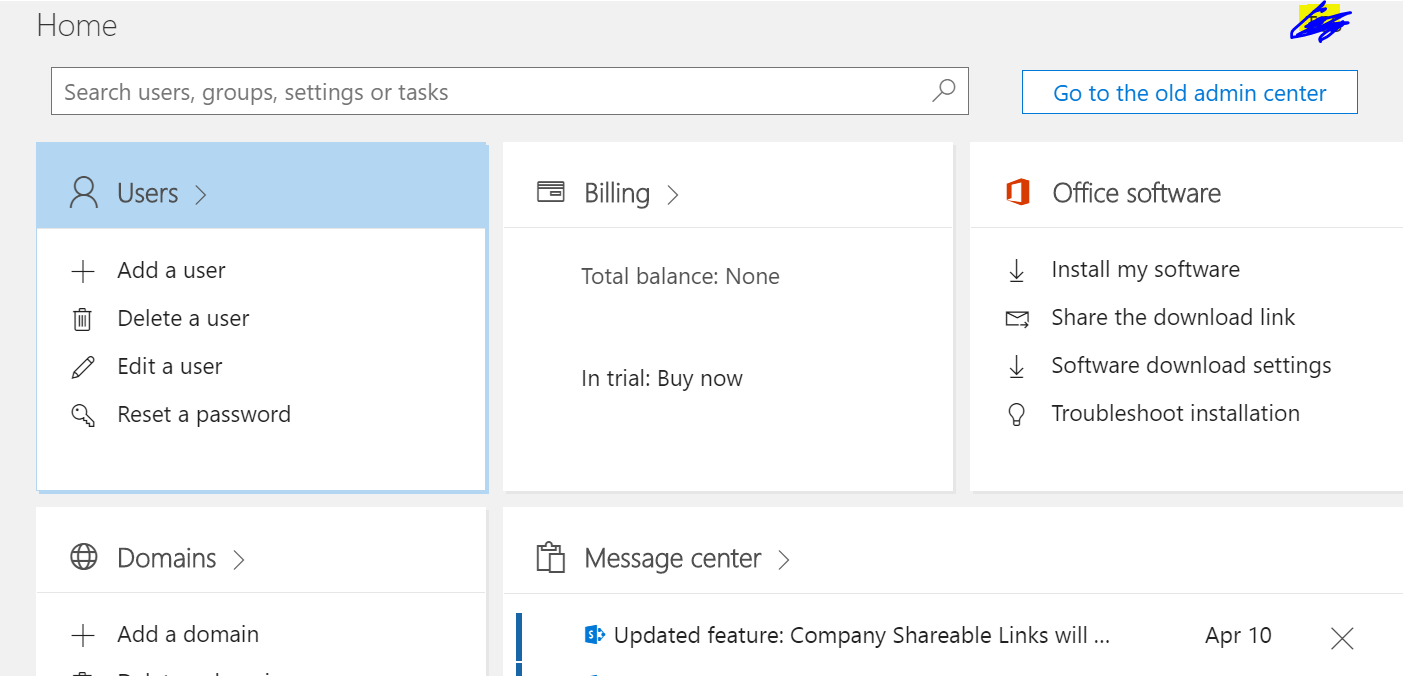This screenshot has height=676, width=1403.
Task: Expand Users with its chevron
Action: point(201,194)
